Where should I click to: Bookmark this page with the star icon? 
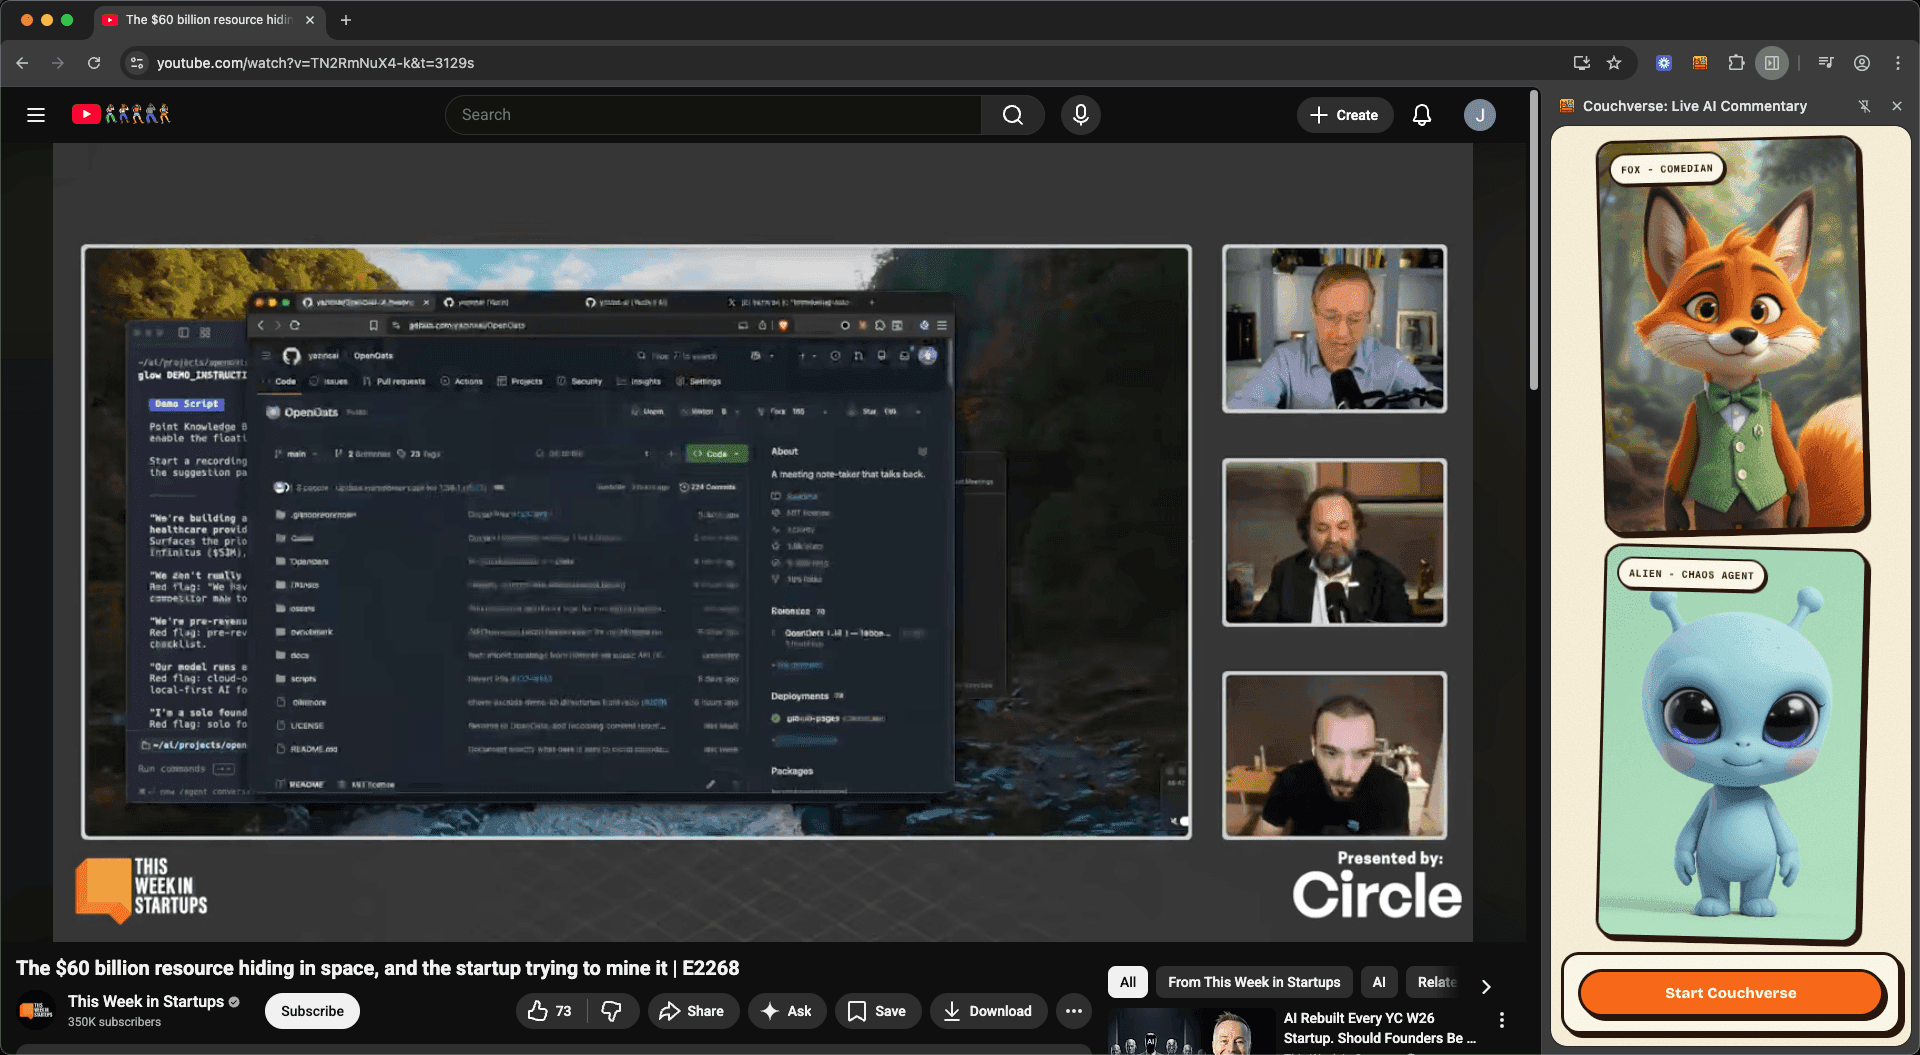1613,62
